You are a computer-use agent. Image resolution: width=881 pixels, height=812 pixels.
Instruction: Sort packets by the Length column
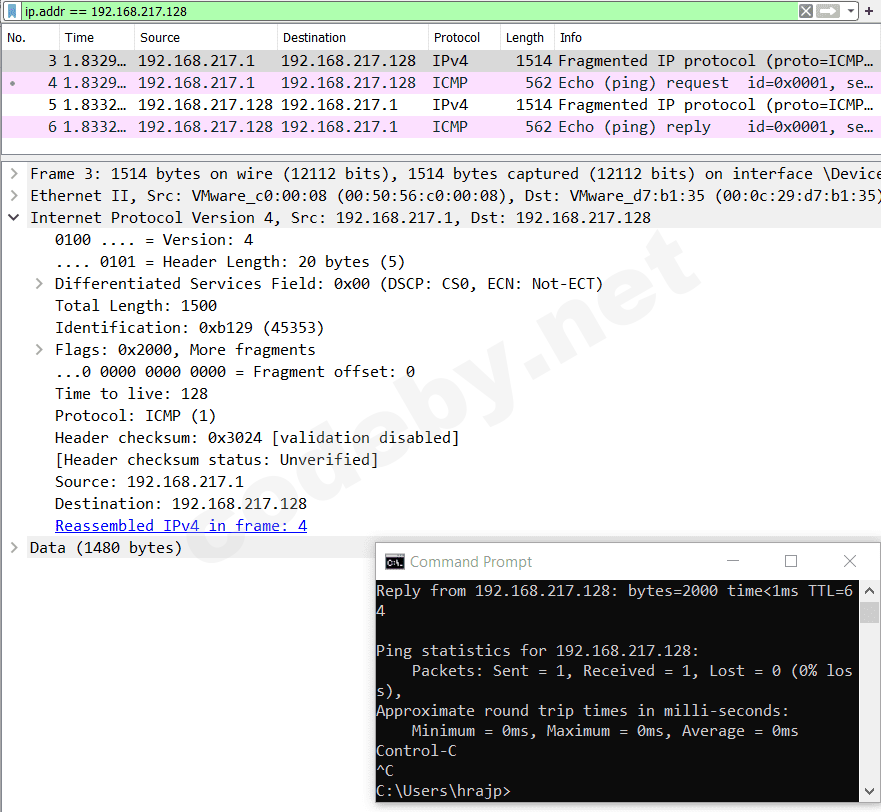[525, 37]
